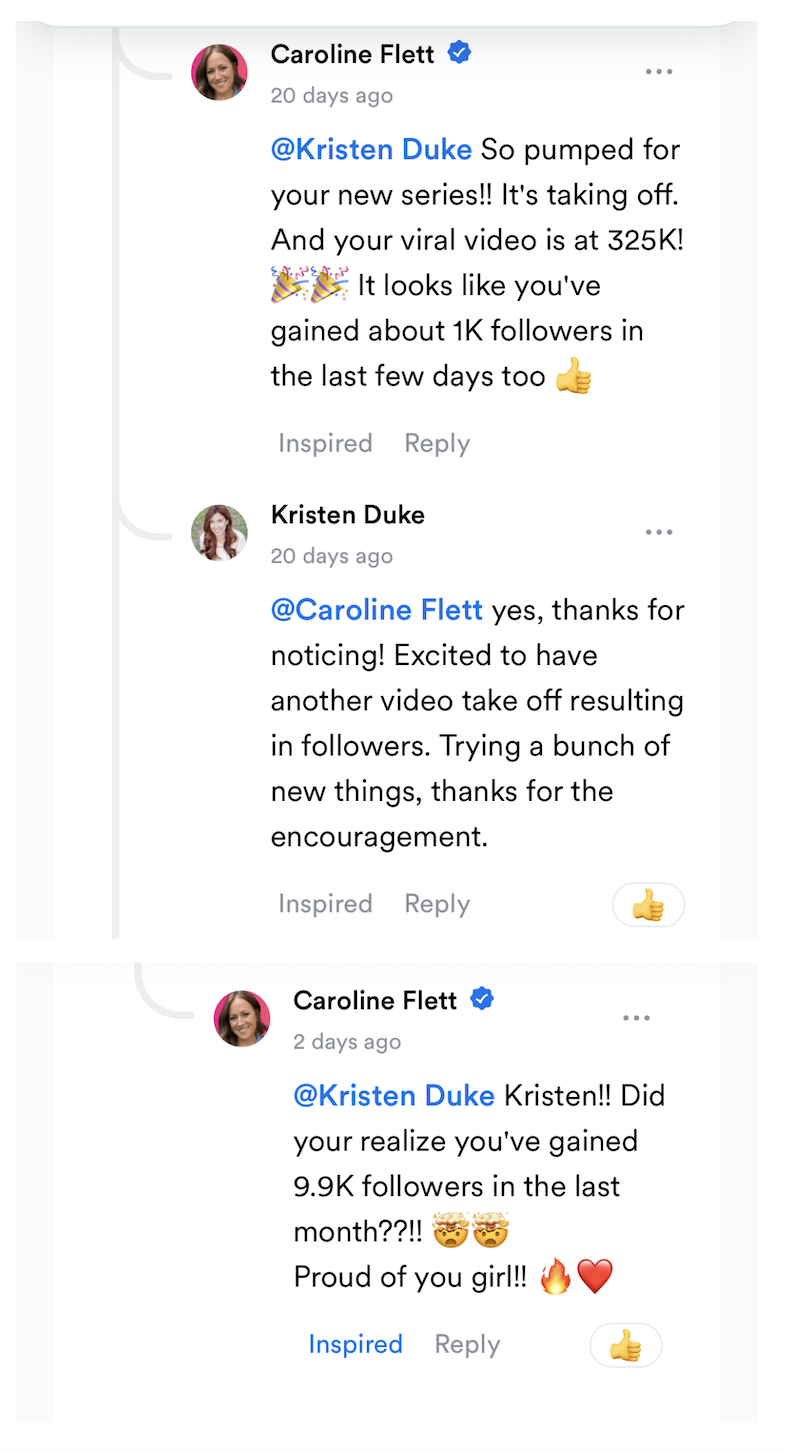Open @Kristen Duke mention in the bottom comment
This screenshot has height=1450, width=788.
pyautogui.click(x=394, y=1096)
